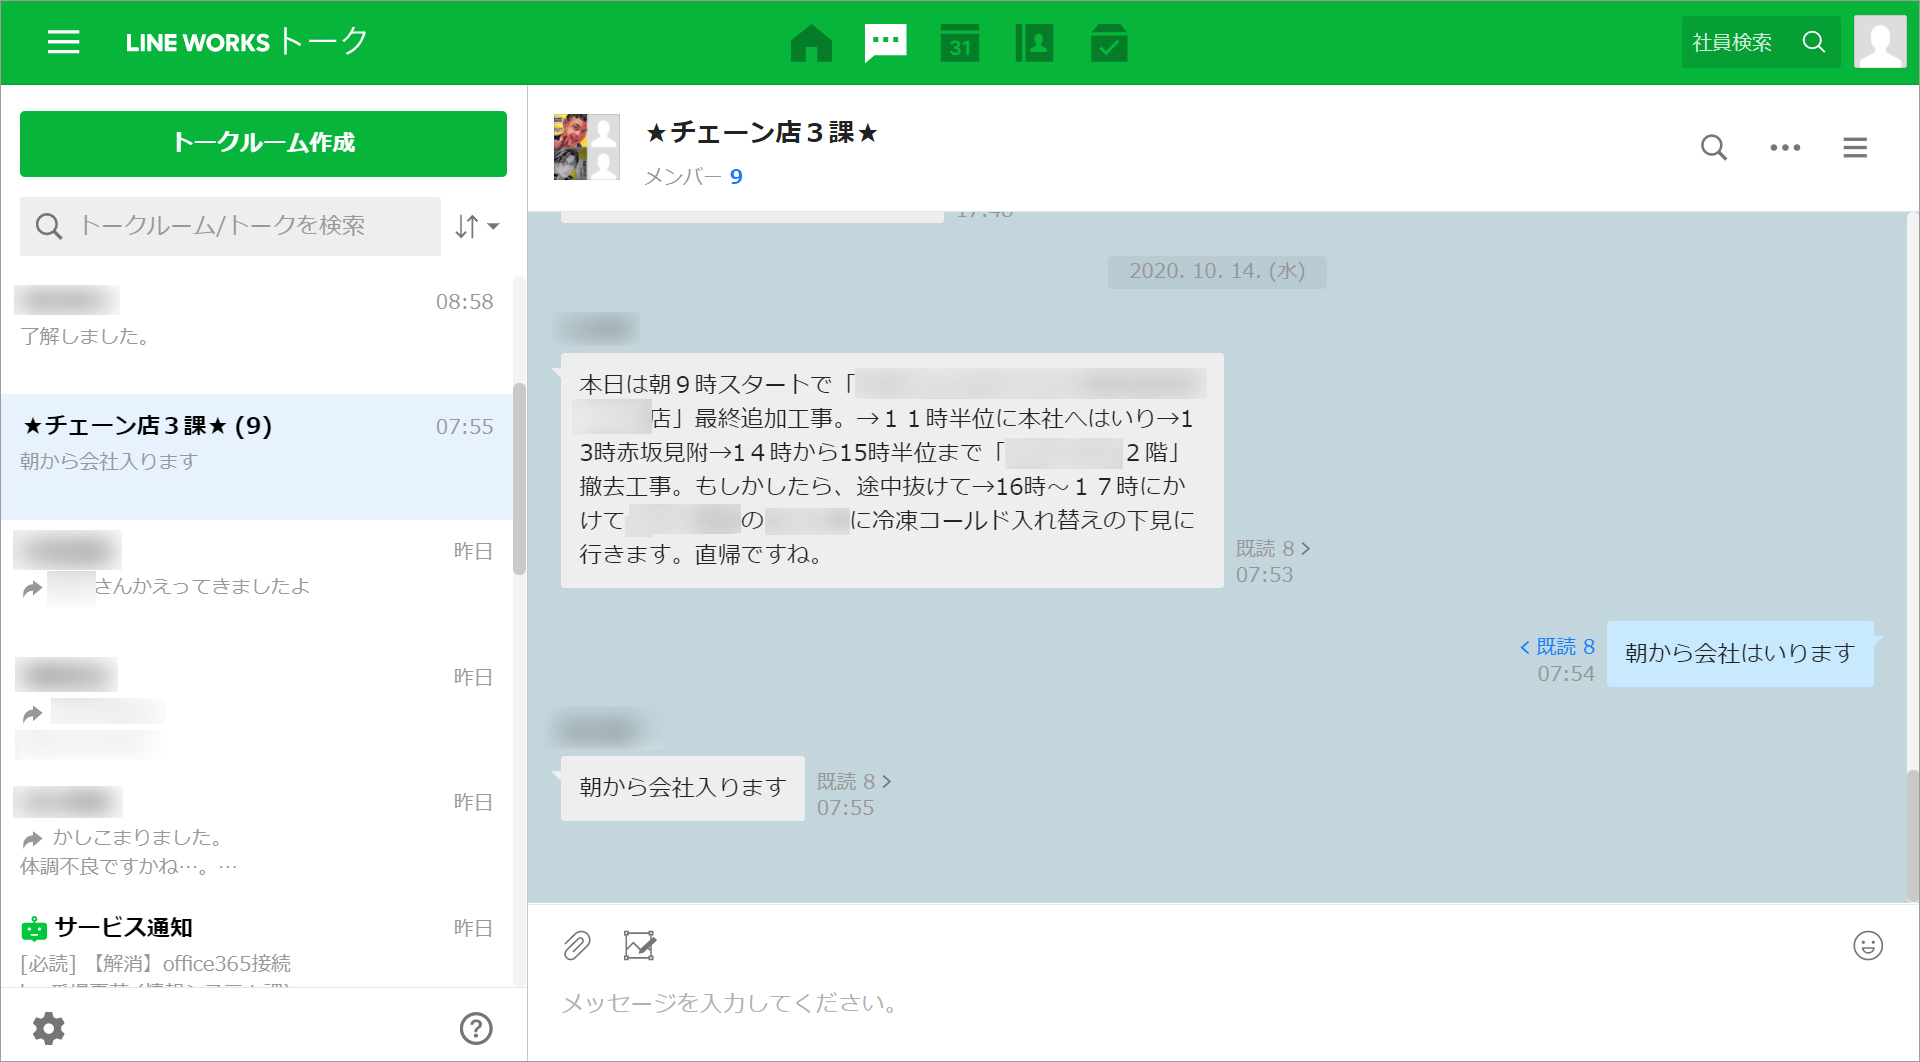1920x1062 pixels.
Task: Go to the Home icon
Action: pyautogui.click(x=811, y=43)
